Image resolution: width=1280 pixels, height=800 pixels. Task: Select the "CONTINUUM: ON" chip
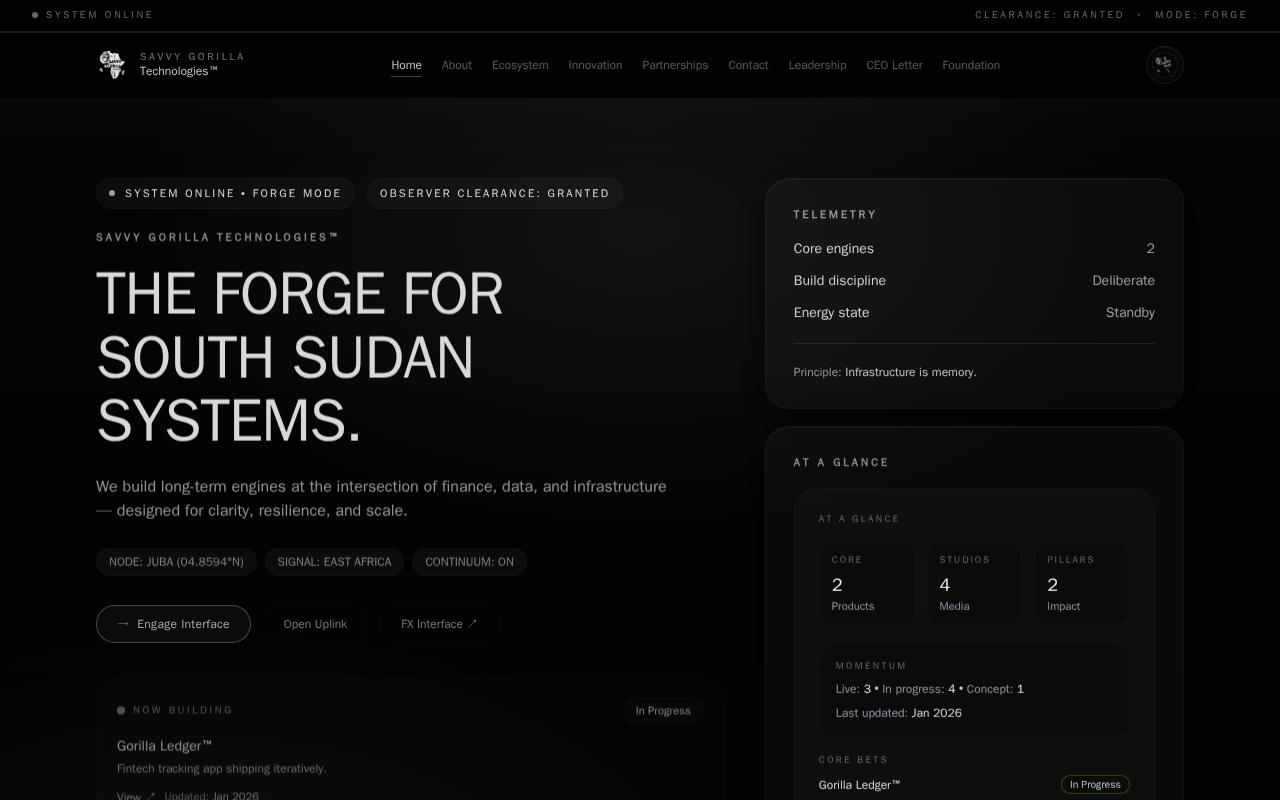point(469,562)
